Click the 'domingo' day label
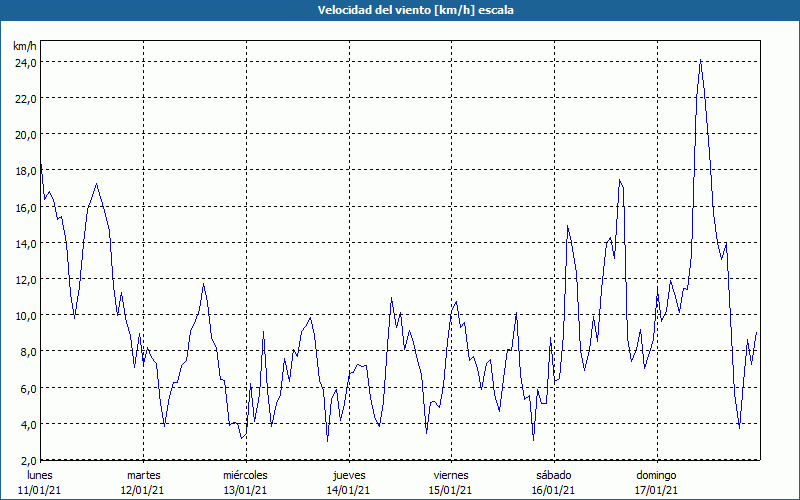The width and height of the screenshot is (800, 500). 656,476
